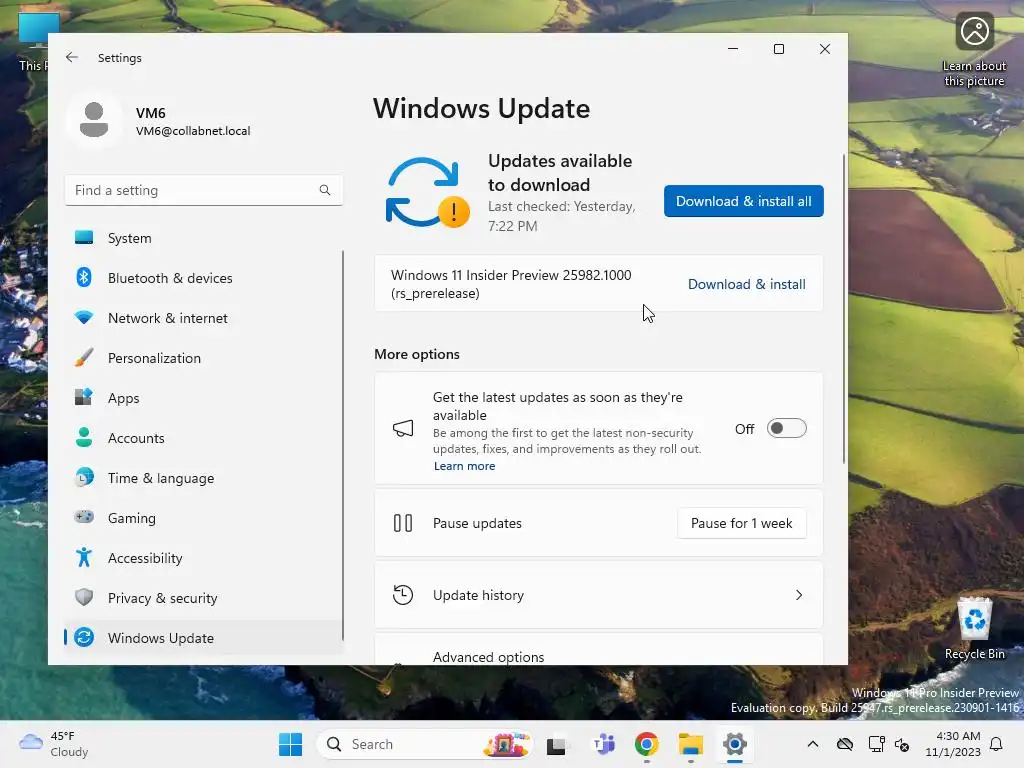Image resolution: width=1024 pixels, height=768 pixels.
Task: Click the cloud sync tray icon
Action: click(x=845, y=744)
